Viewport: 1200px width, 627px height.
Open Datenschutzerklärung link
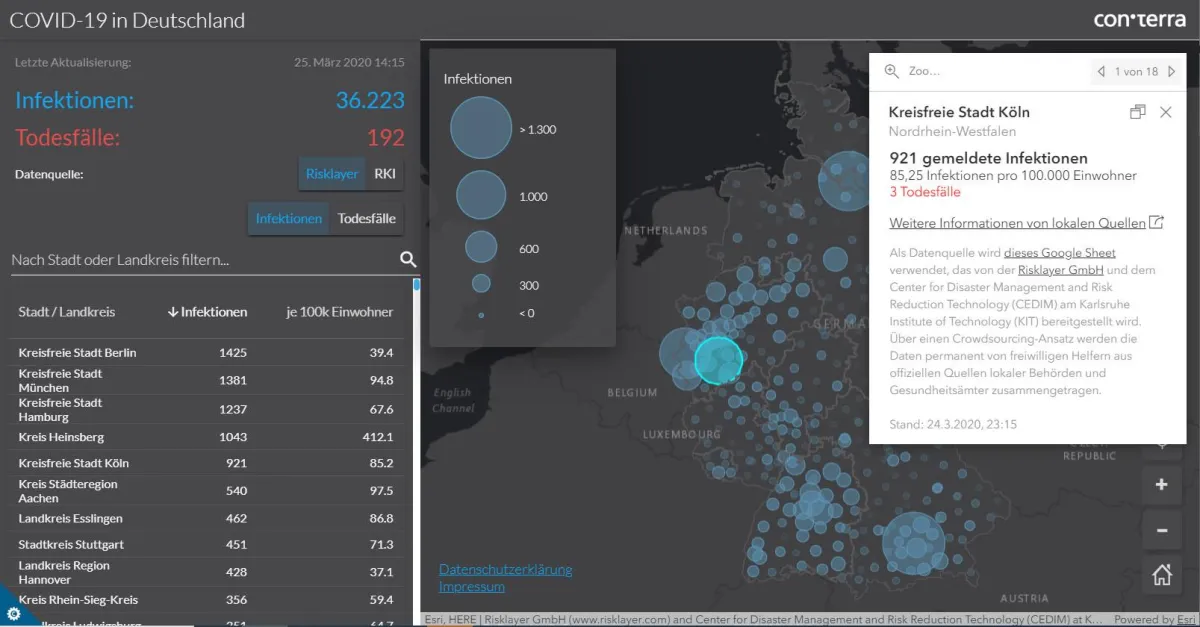[x=505, y=569]
